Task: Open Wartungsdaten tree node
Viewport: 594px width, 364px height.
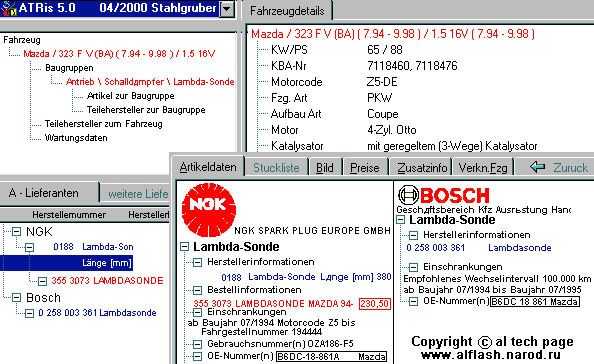Action: tap(76, 138)
